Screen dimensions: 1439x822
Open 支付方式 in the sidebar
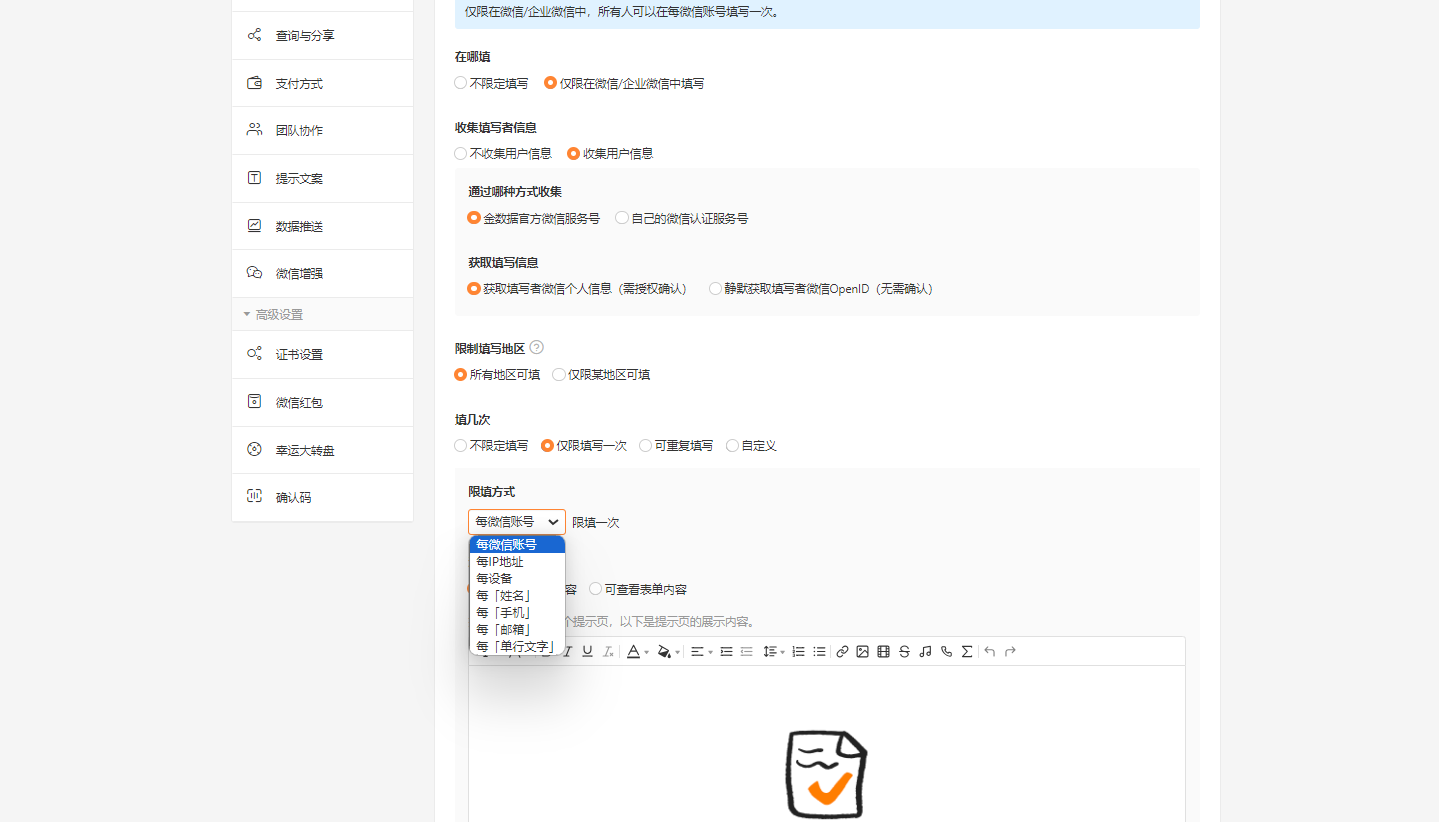click(x=322, y=83)
